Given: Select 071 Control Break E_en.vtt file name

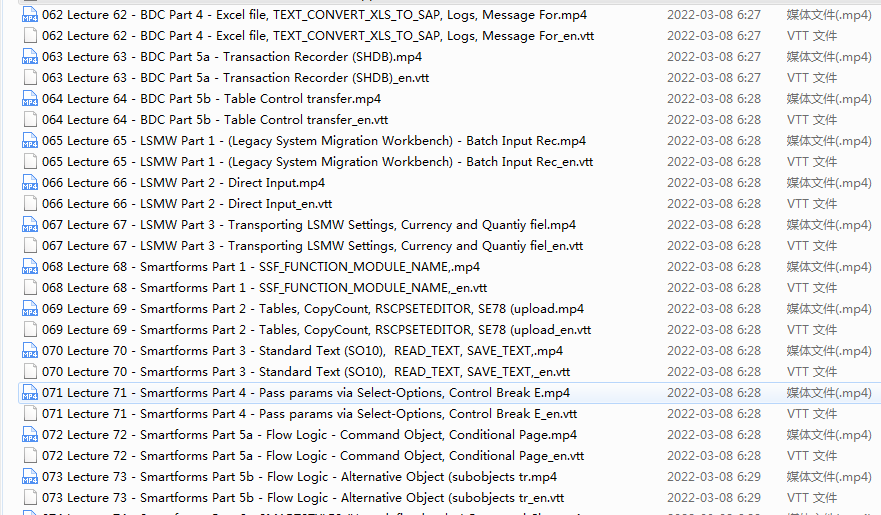Looking at the screenshot, I should pyautogui.click(x=310, y=414).
